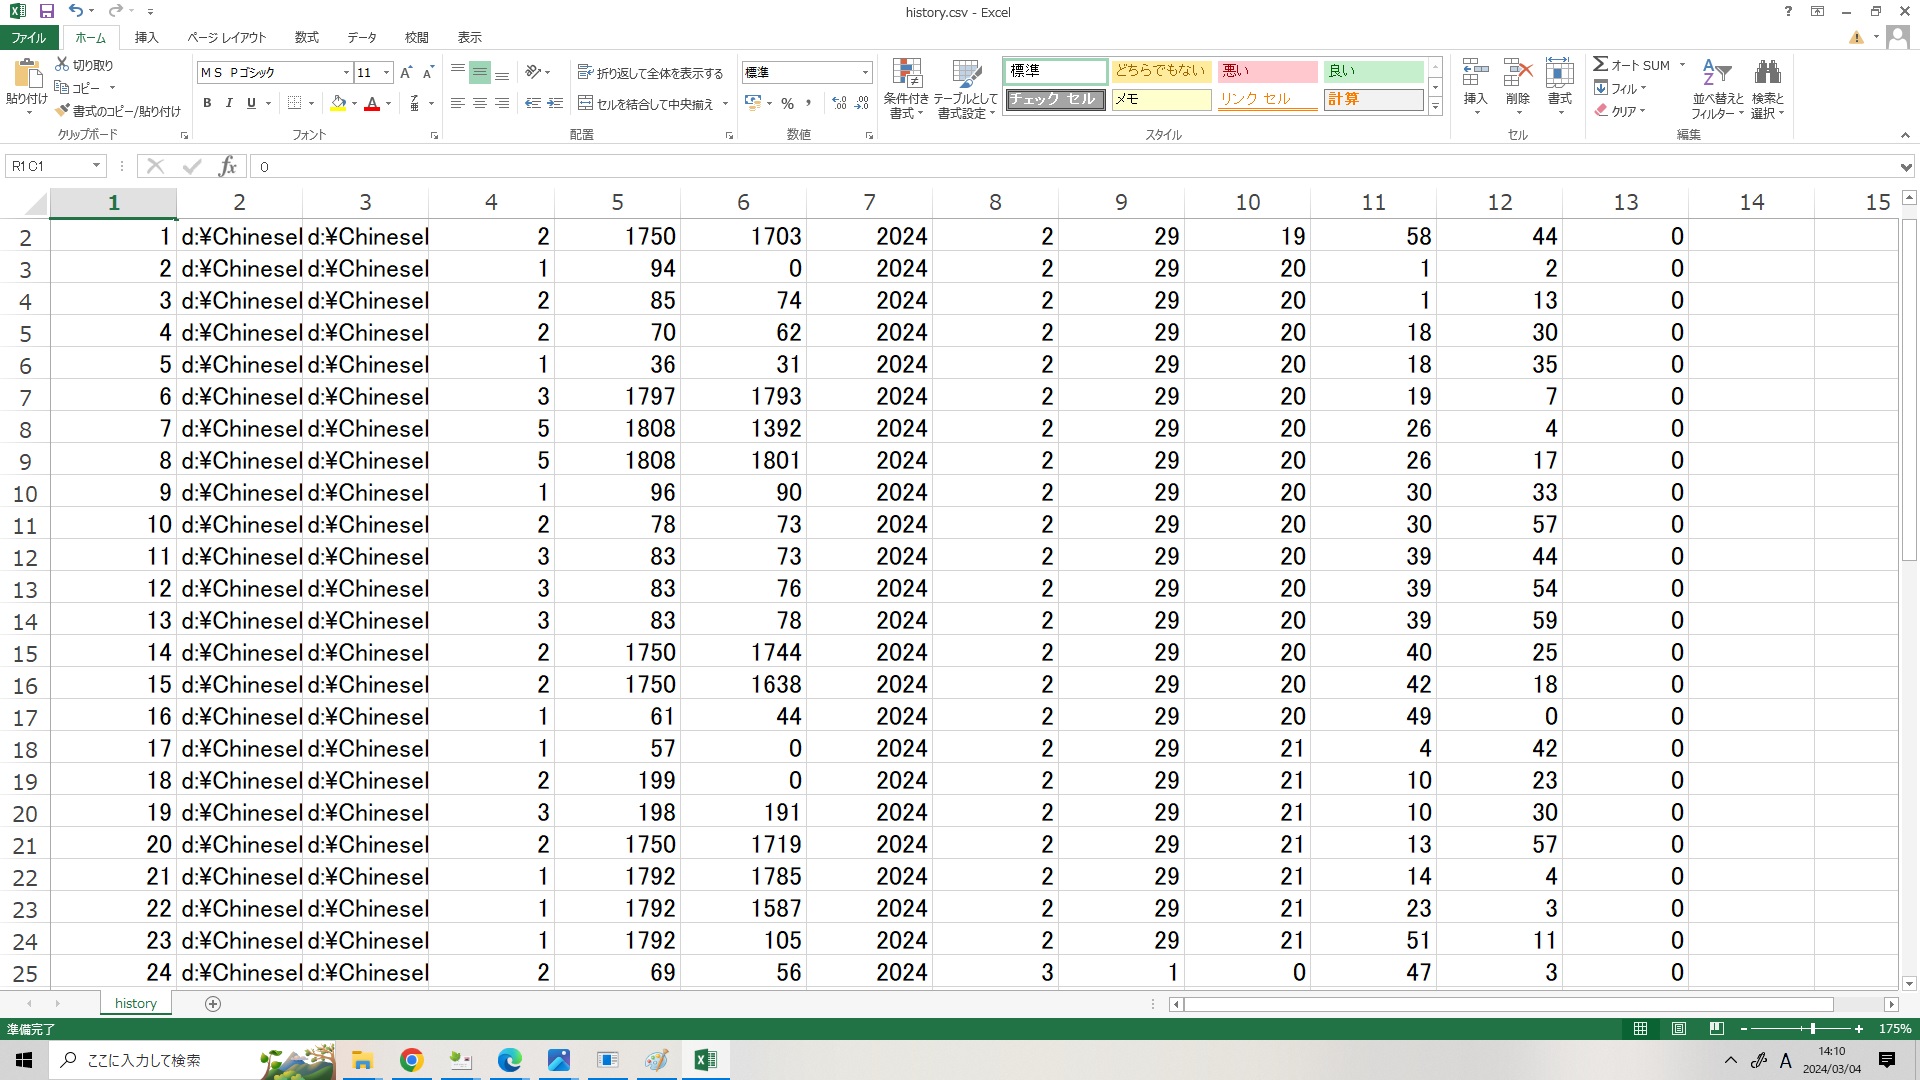
Task: Click the Format as Table icon
Action: click(x=966, y=75)
